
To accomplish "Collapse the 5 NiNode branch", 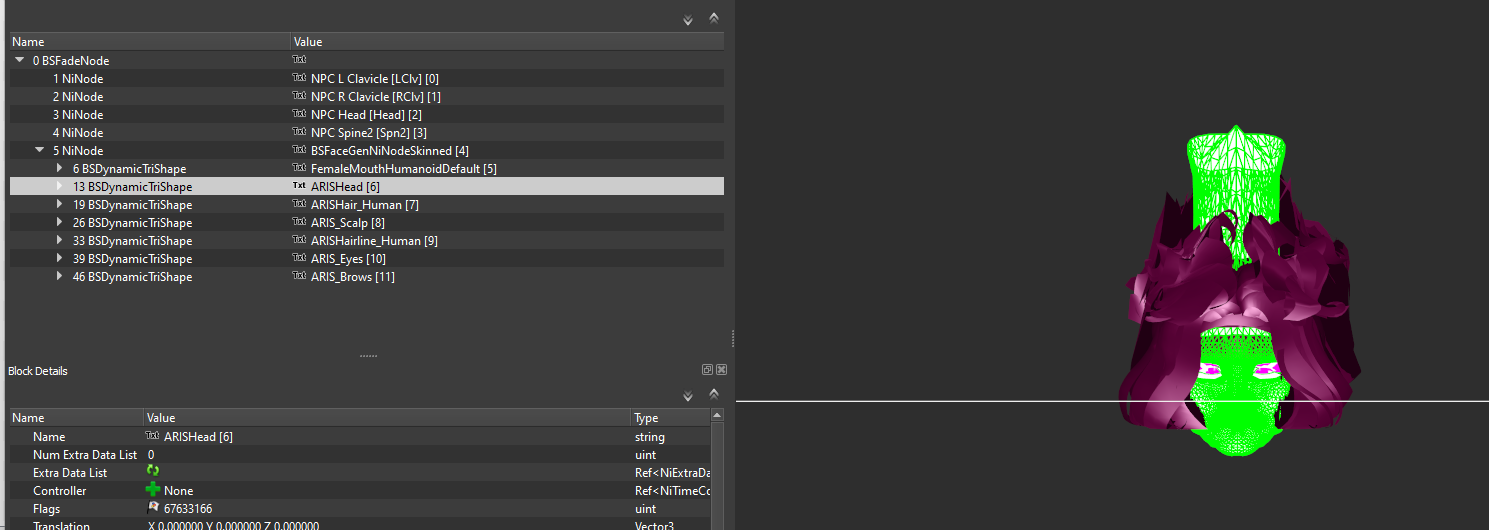I will [x=40, y=150].
